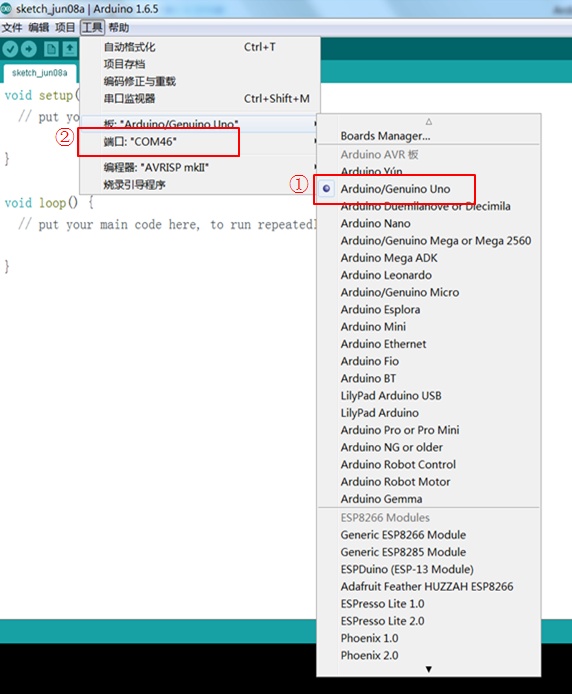Select Arduino Pro or Pro Mini
Screen dimensions: 572x694
tap(429, 431)
